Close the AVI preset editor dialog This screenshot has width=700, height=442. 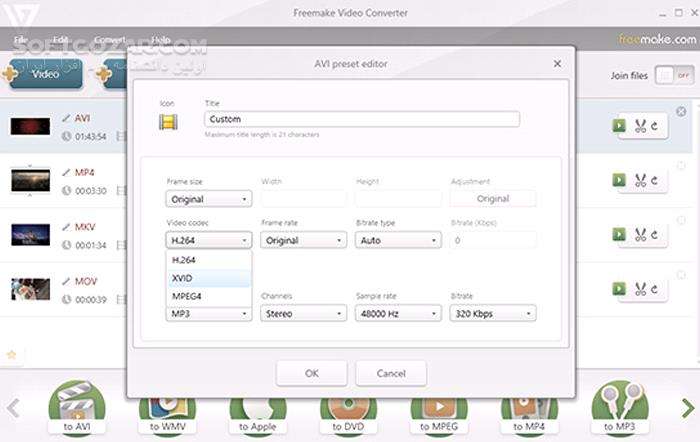click(557, 64)
